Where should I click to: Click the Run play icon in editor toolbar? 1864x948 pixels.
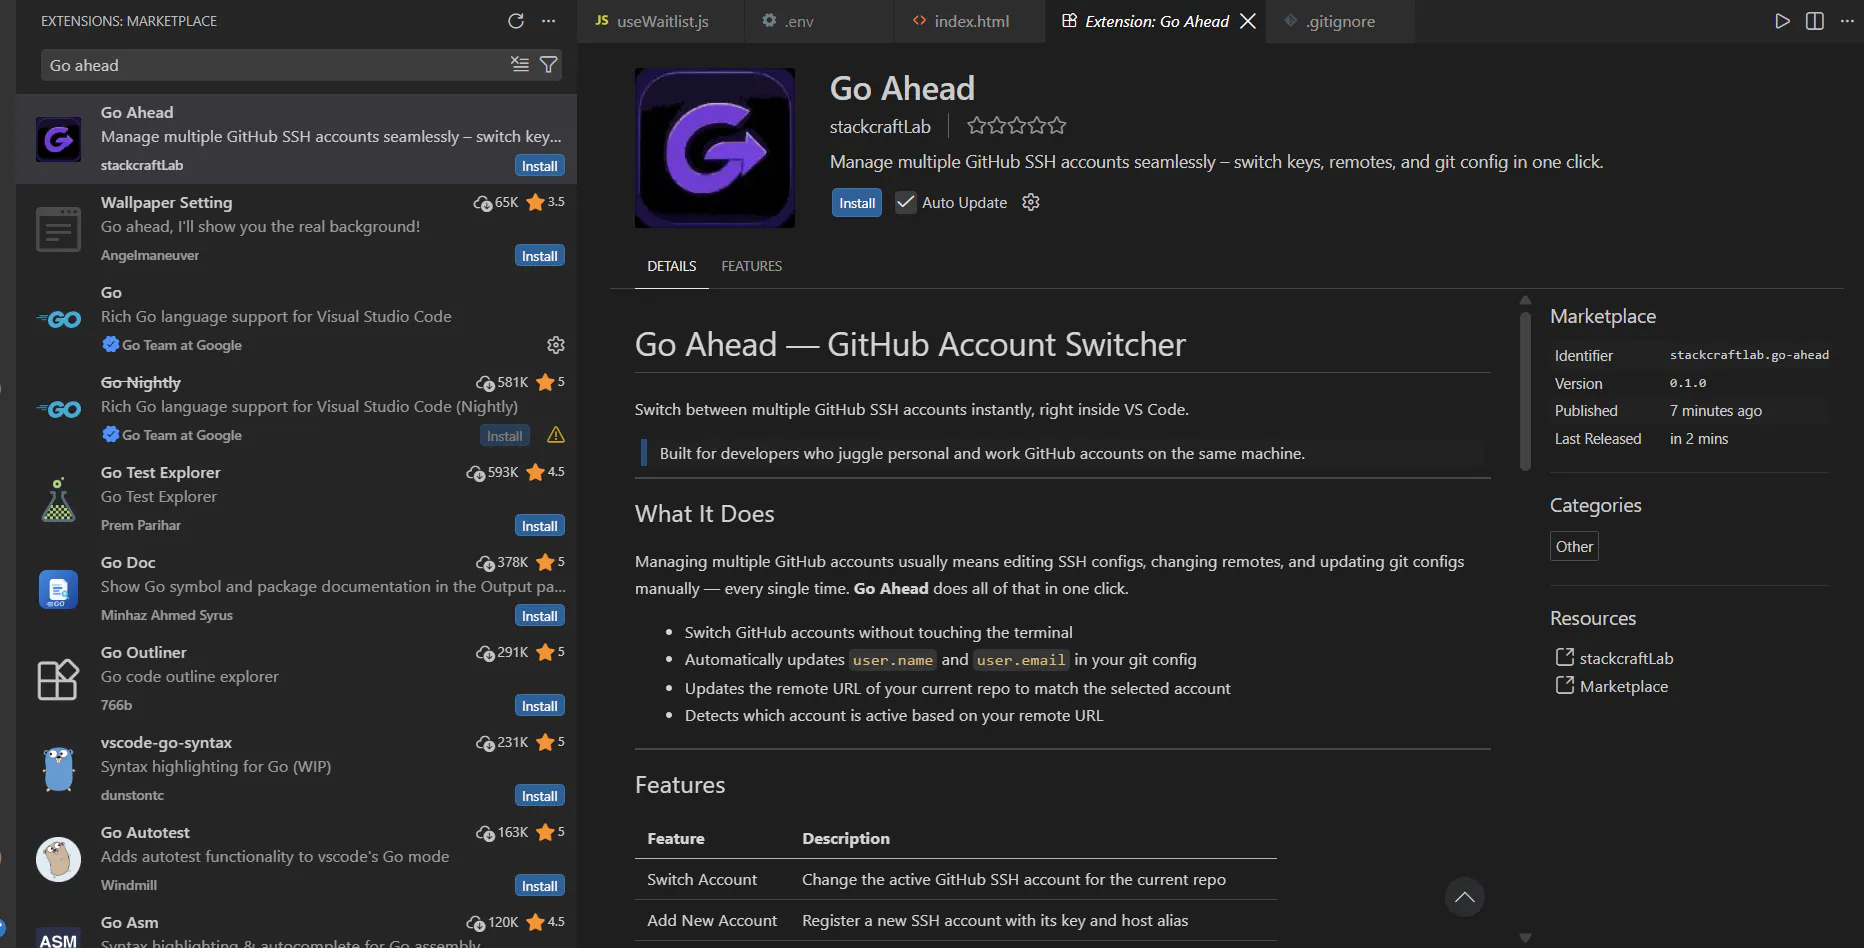1782,21
